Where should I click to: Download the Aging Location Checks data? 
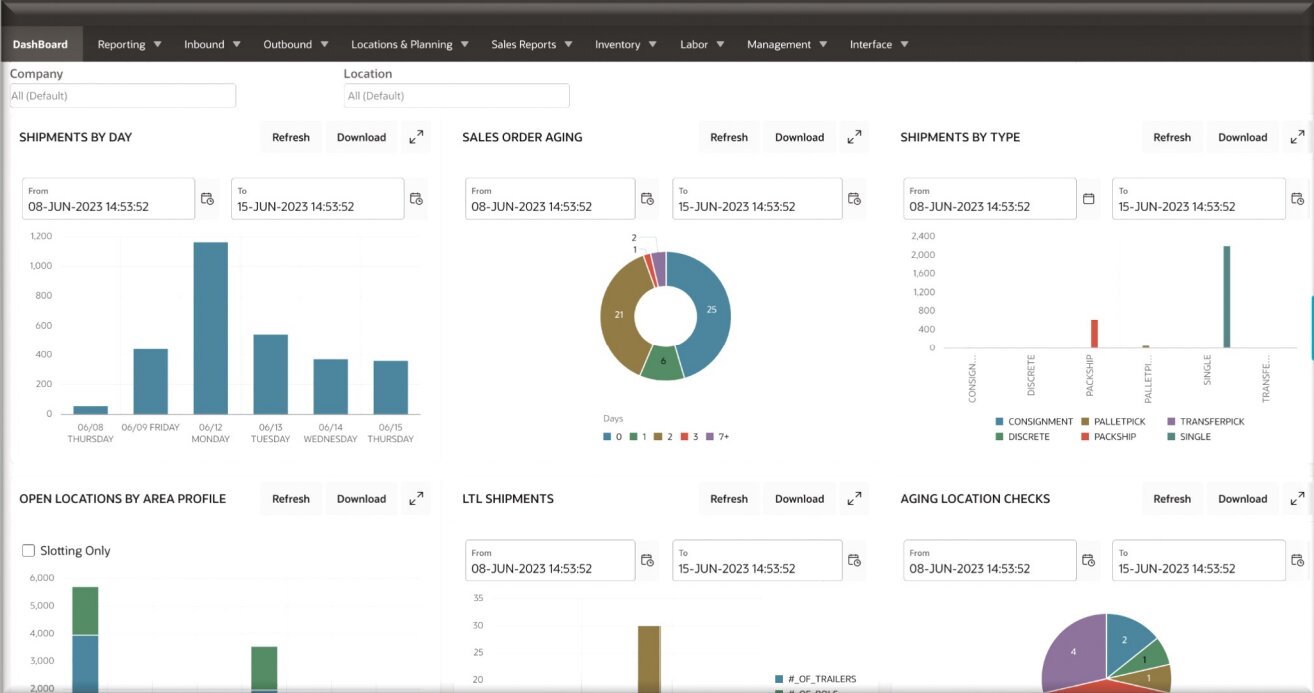coord(1242,499)
